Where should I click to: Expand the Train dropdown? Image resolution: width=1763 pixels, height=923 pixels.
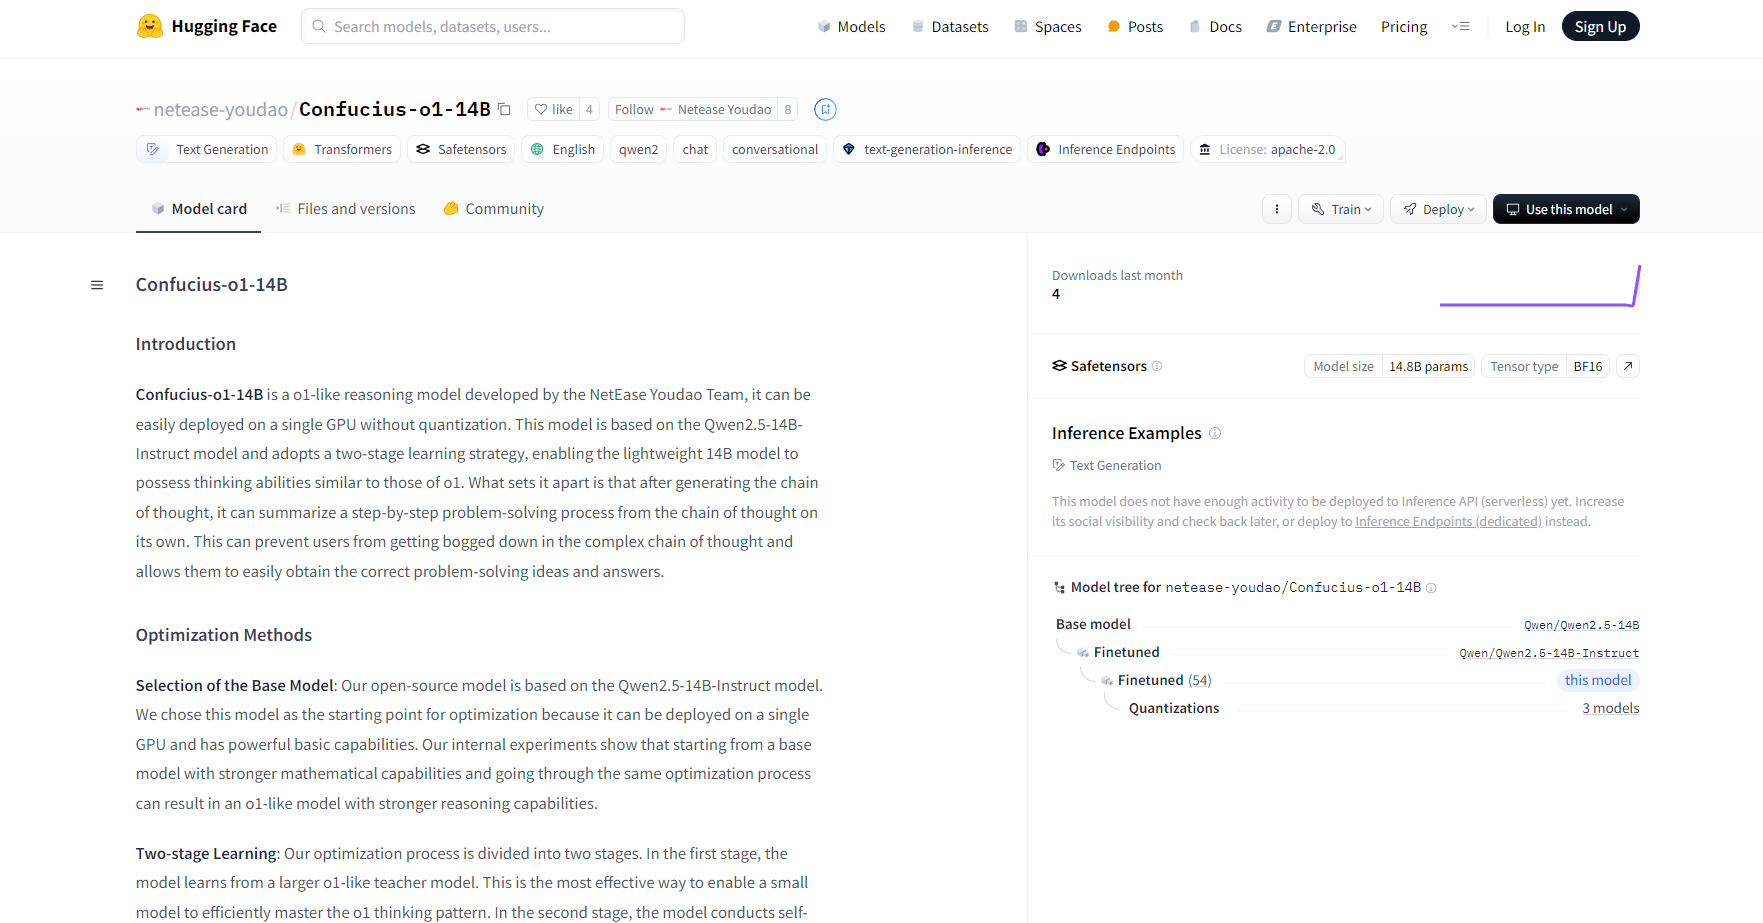[1341, 209]
